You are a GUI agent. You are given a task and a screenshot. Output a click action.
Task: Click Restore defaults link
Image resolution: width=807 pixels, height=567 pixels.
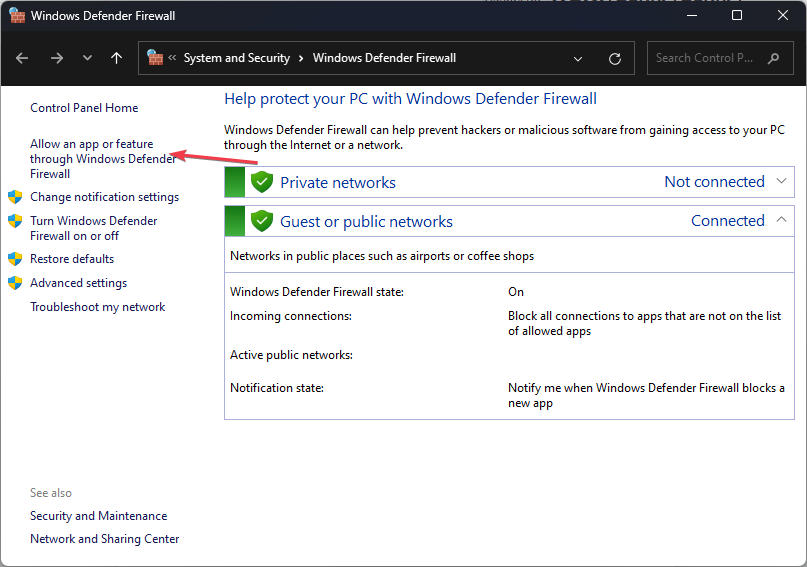(72, 258)
